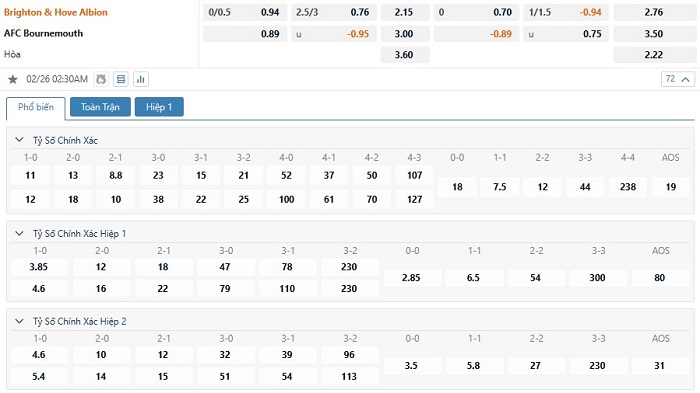Pick full-time 2-1 correct score odds 8.8
Image resolution: width=700 pixels, height=393 pixels.
tap(116, 176)
